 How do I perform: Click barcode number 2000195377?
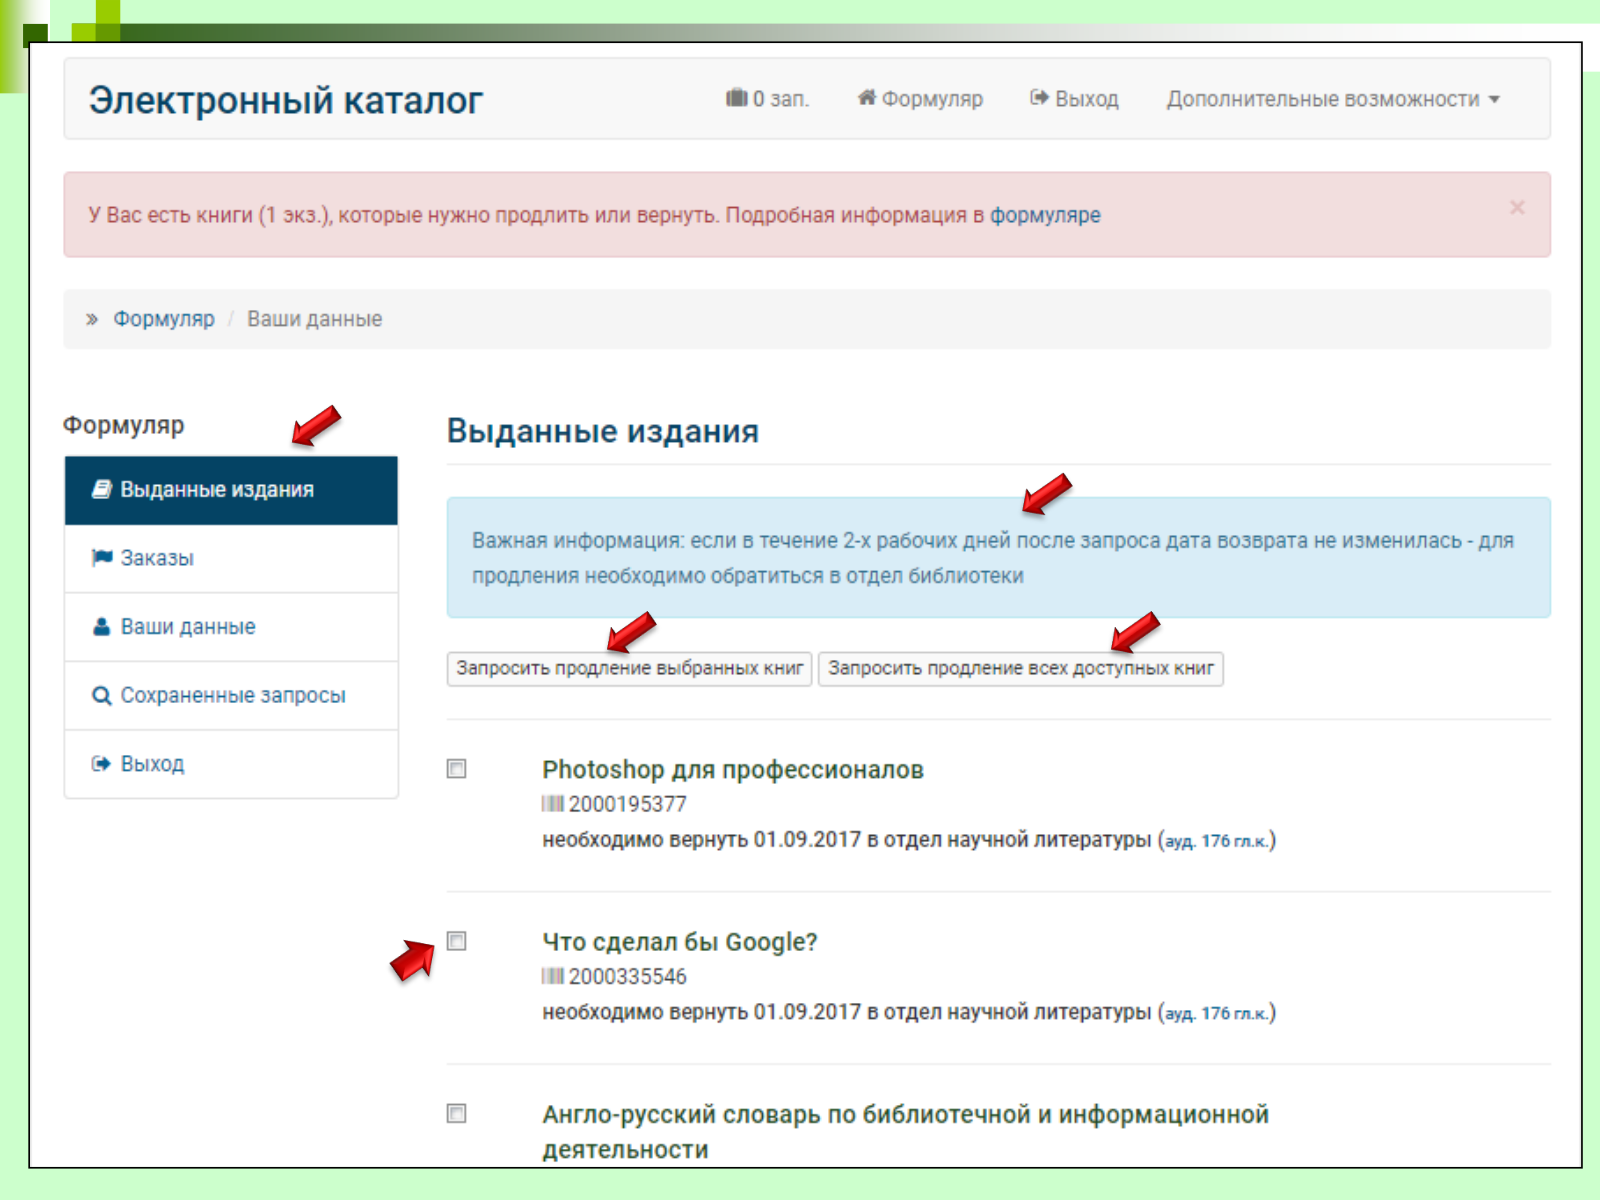pyautogui.click(x=627, y=804)
